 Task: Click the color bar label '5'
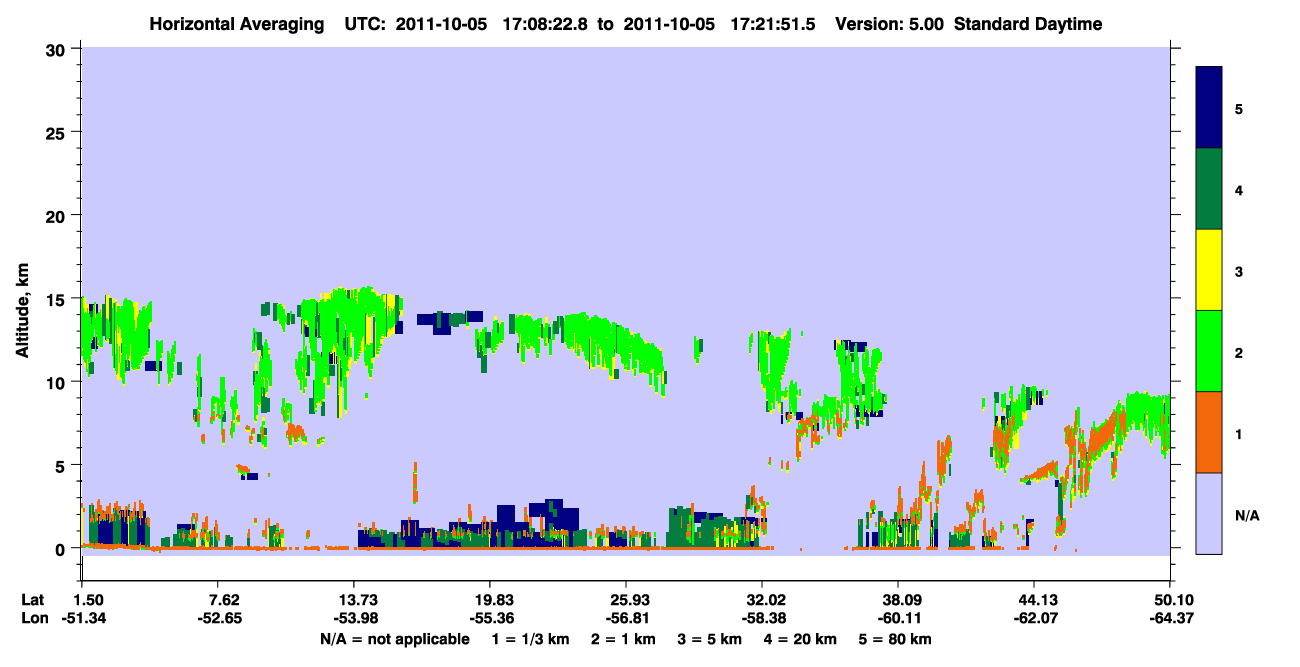[1239, 108]
